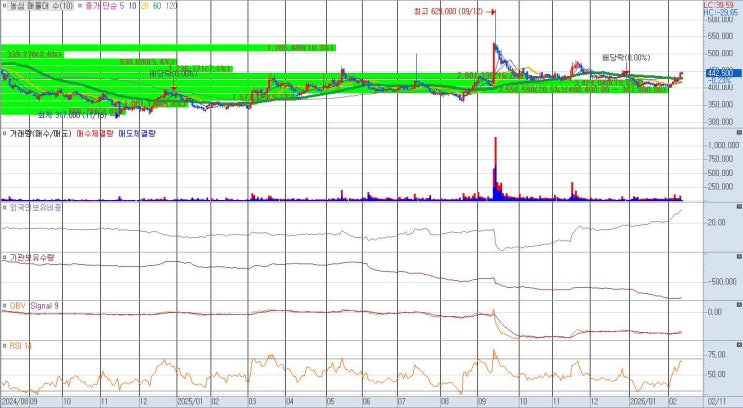743x408 pixels.
Task: Click the tall red volume spike in September
Action: click(x=496, y=168)
